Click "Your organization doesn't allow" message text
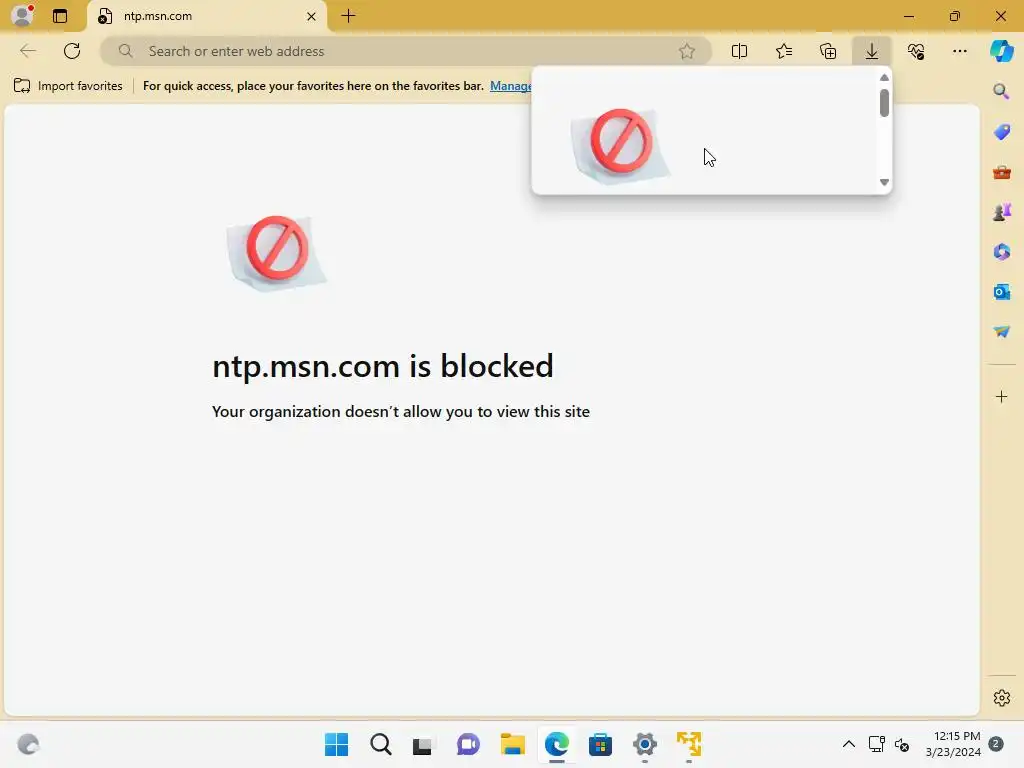The image size is (1024, 768). 400,411
